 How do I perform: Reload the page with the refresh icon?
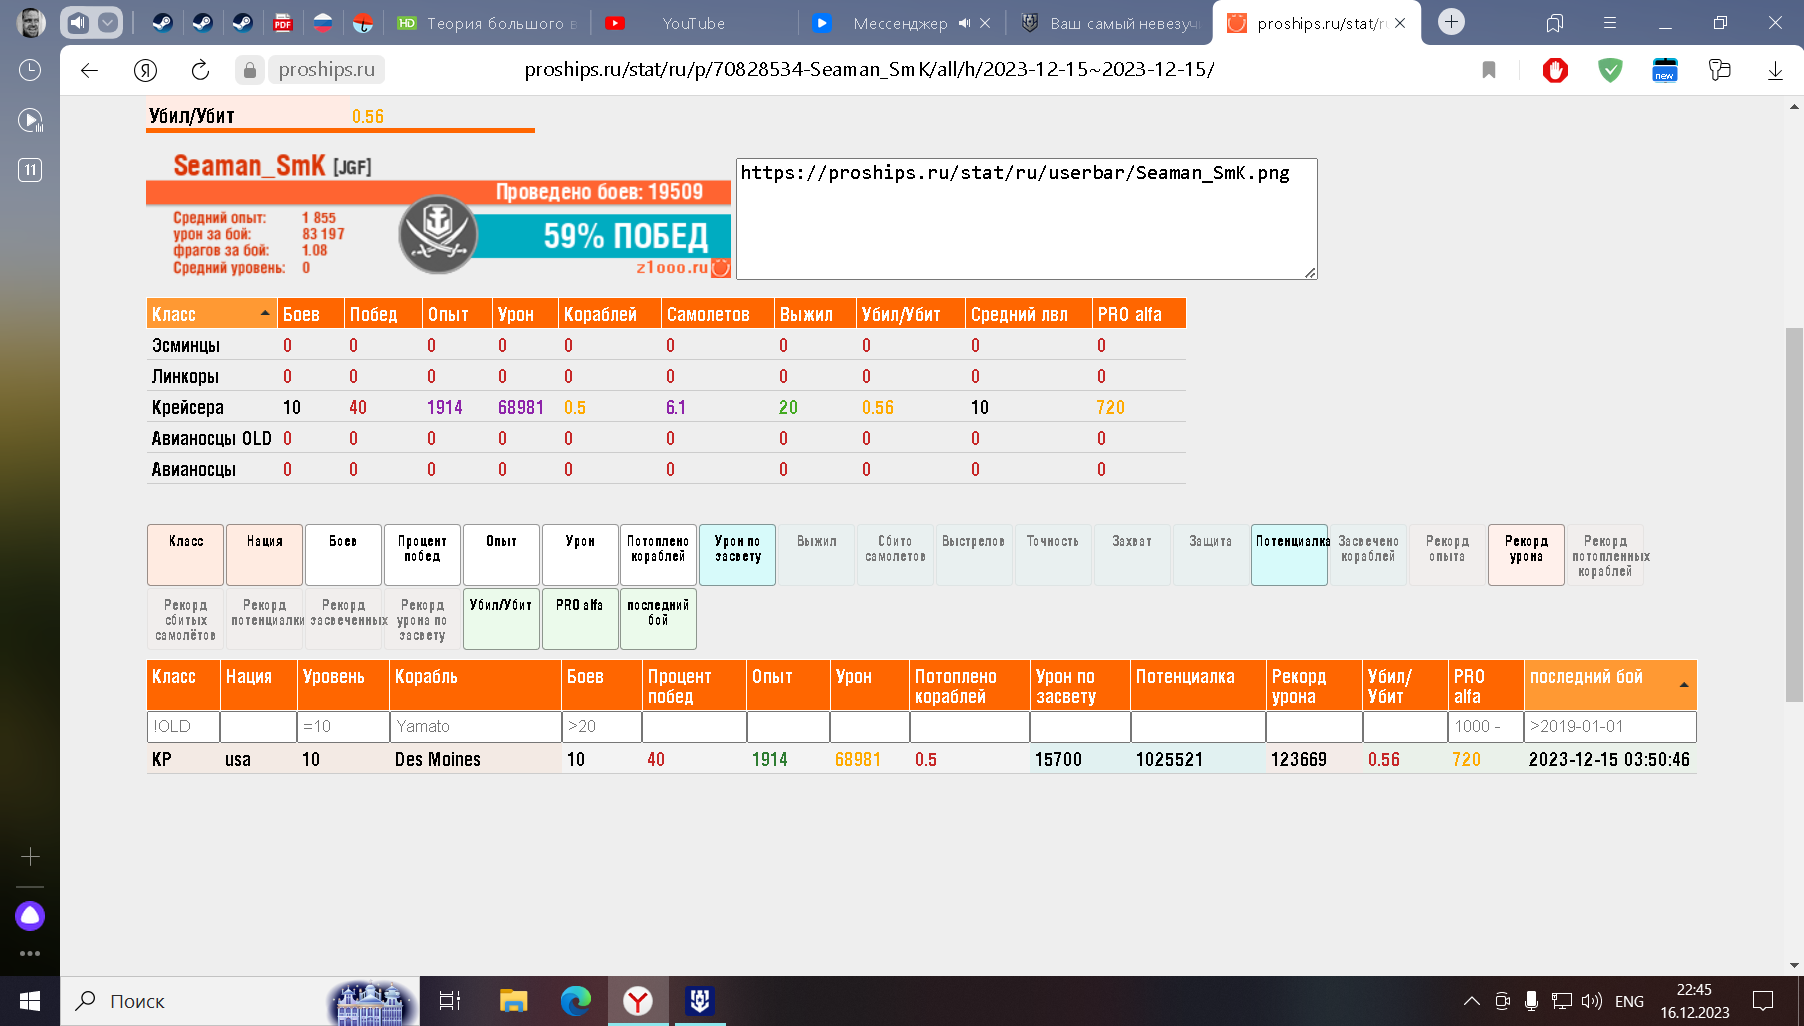200,70
